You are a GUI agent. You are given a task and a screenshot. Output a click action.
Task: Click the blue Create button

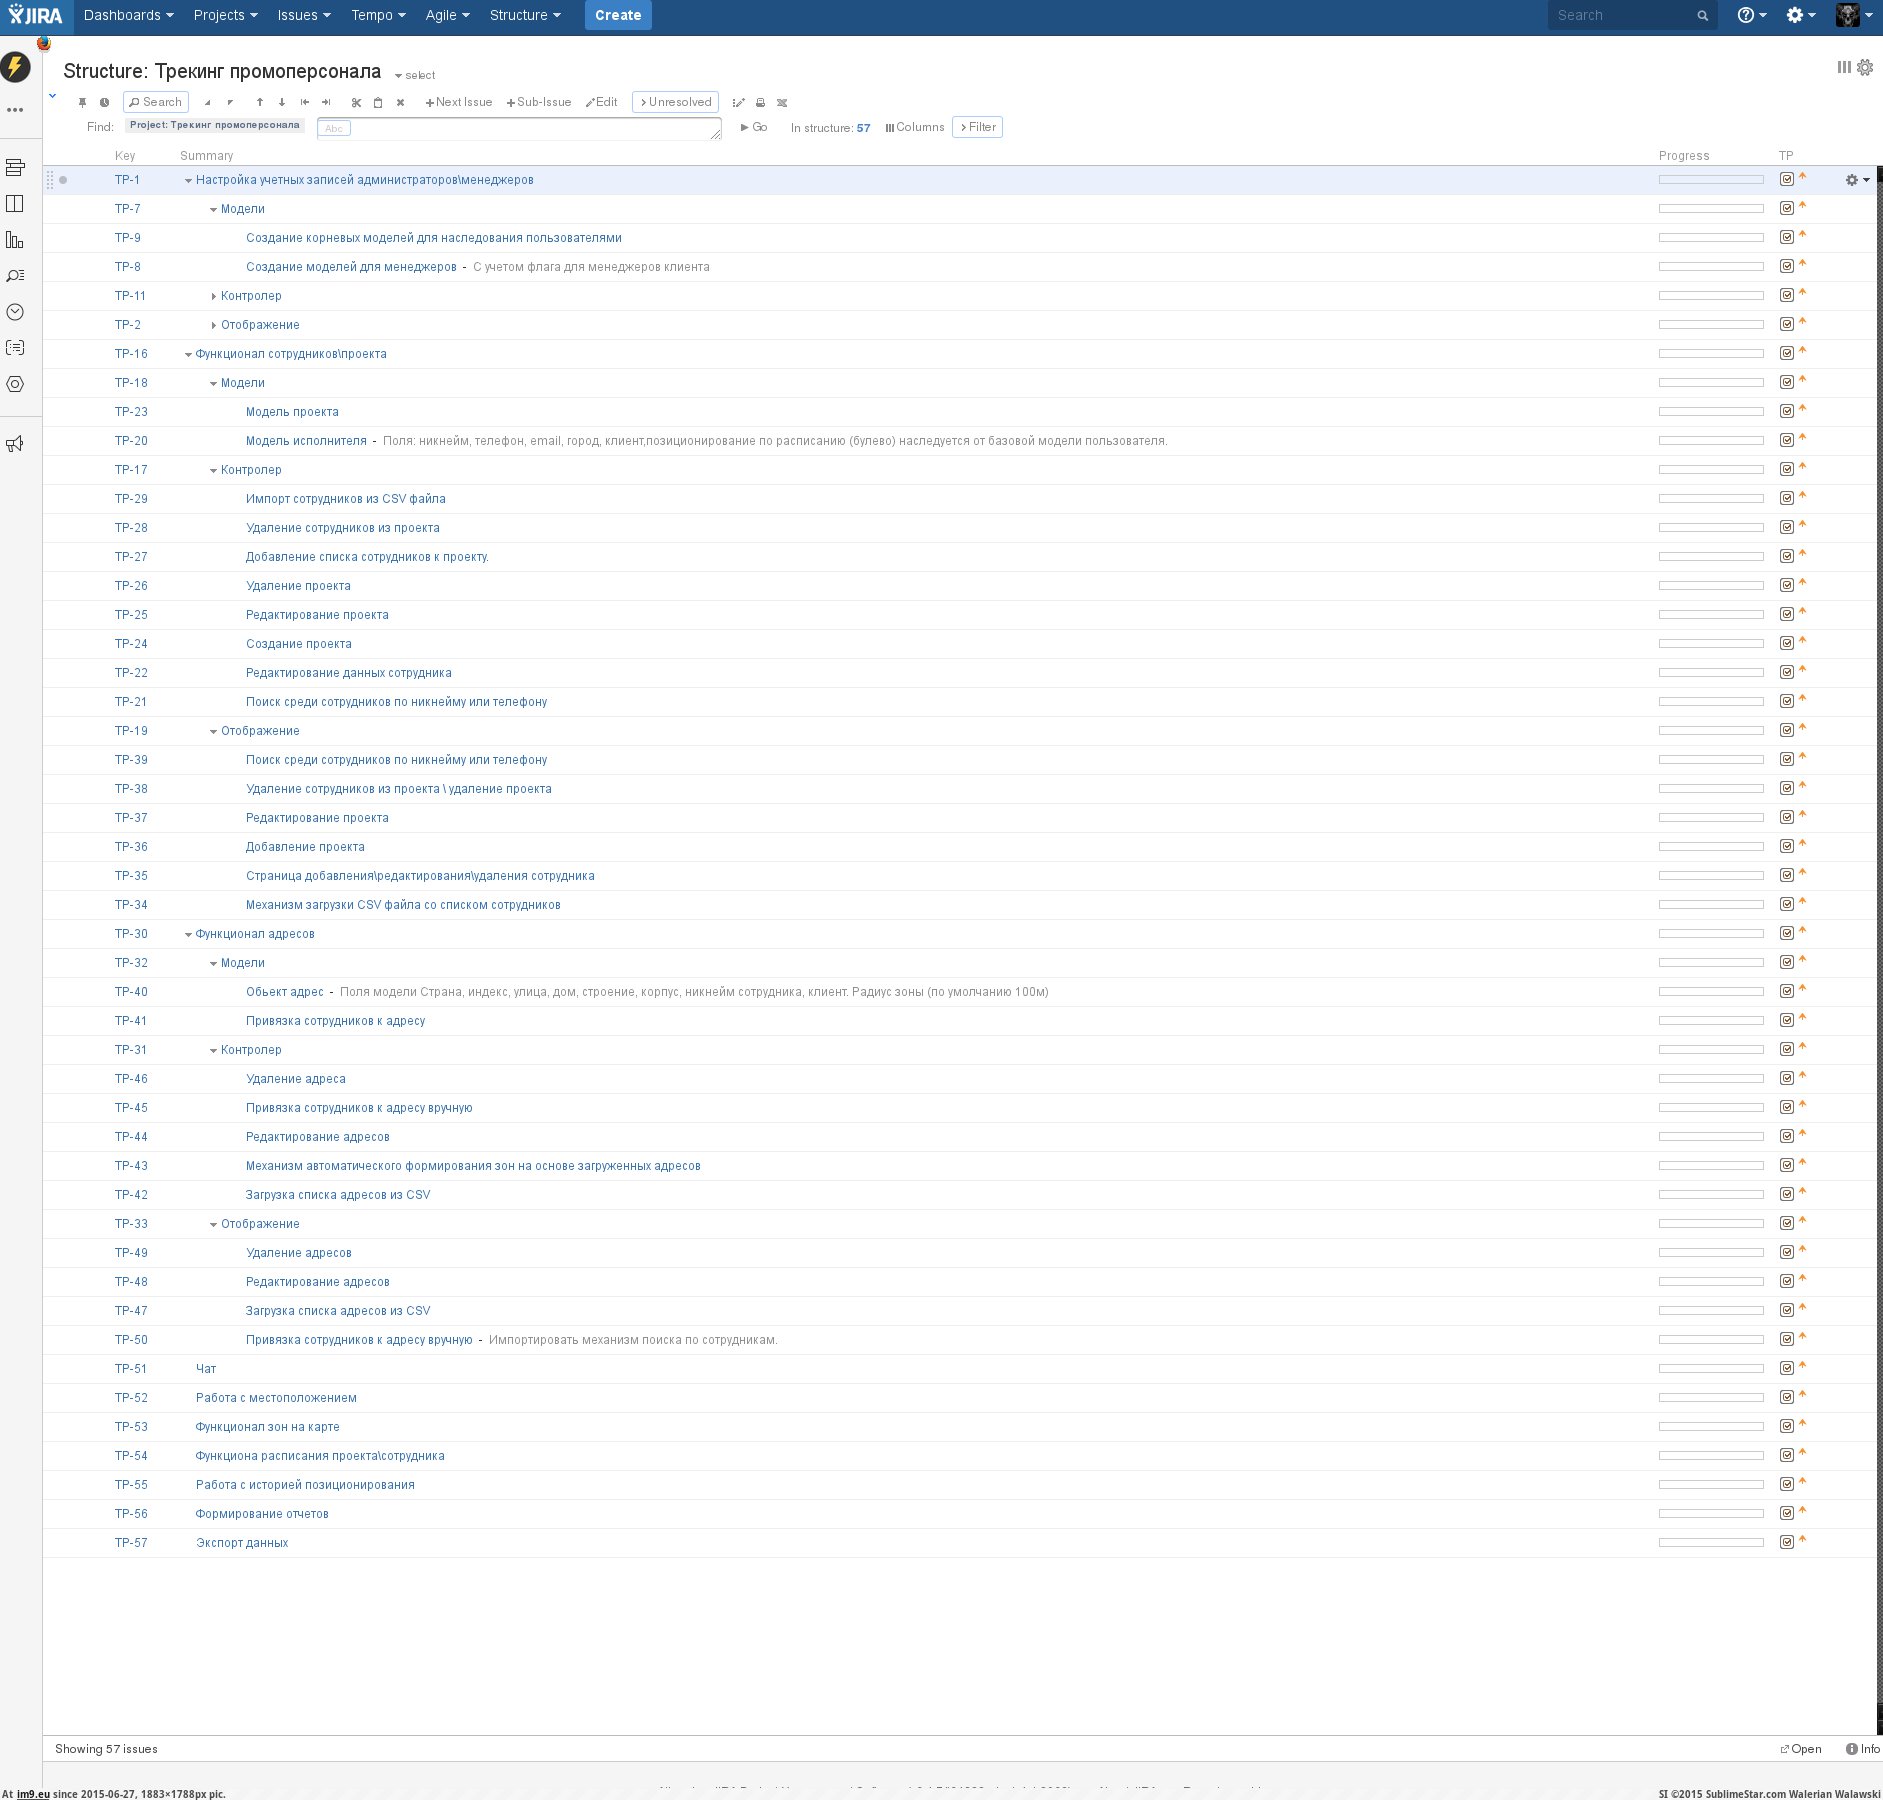(617, 15)
